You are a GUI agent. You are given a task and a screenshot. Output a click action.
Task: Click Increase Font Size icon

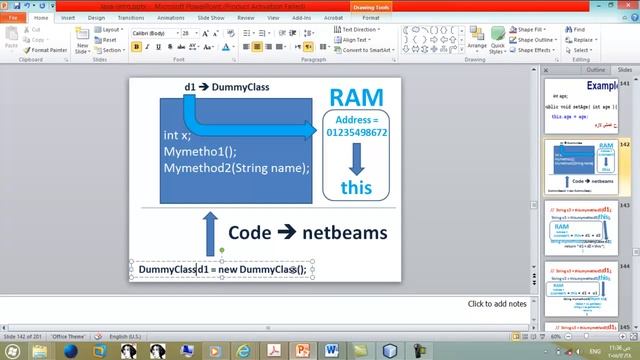tap(205, 33)
